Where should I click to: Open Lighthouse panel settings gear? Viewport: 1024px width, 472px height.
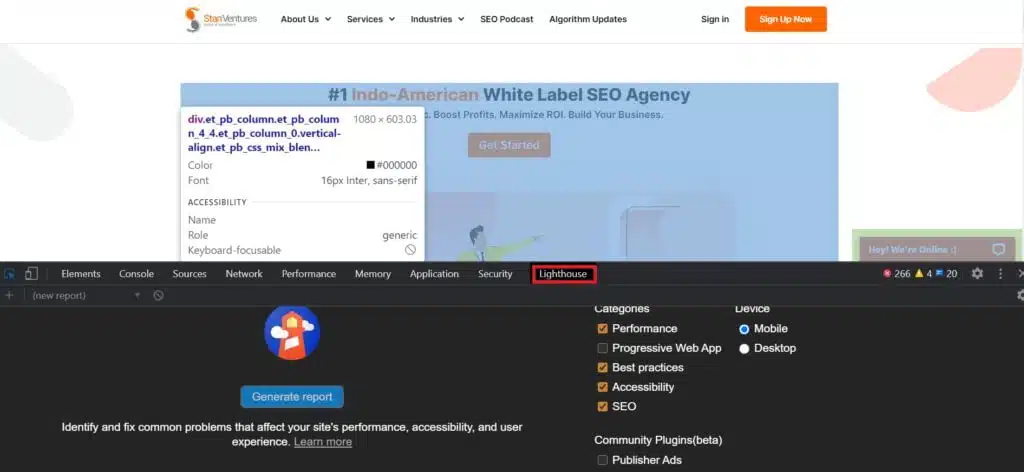point(1020,296)
